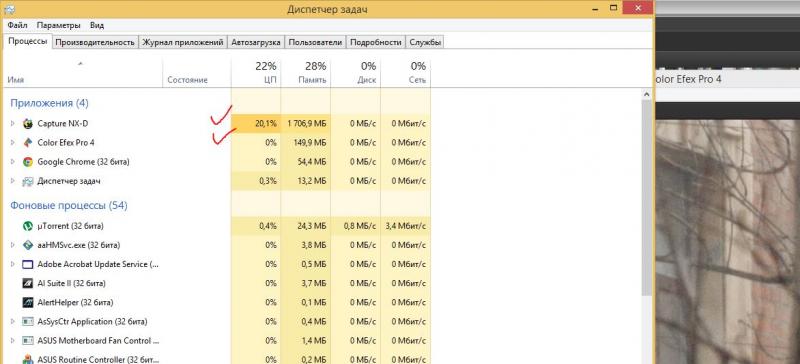
Task: Switch to the Пользователи tab
Action: pos(315,42)
